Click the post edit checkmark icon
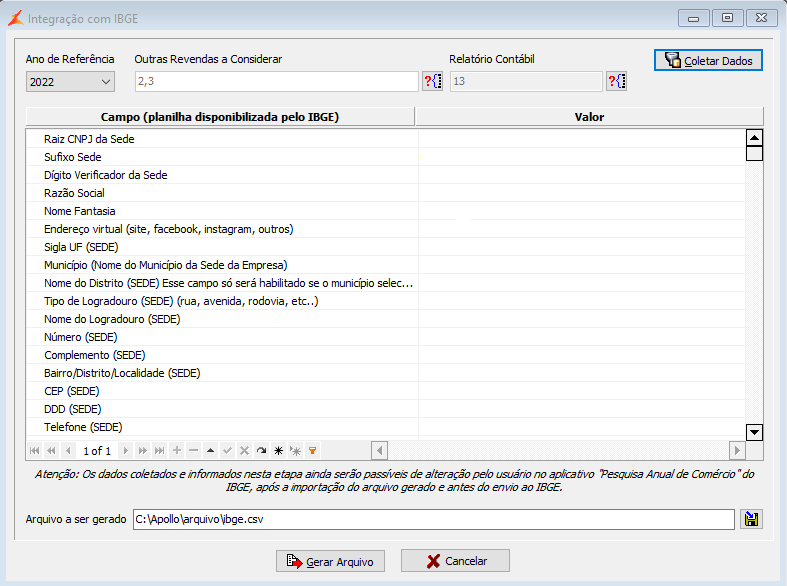Viewport: 787px width, 586px height. 227,451
